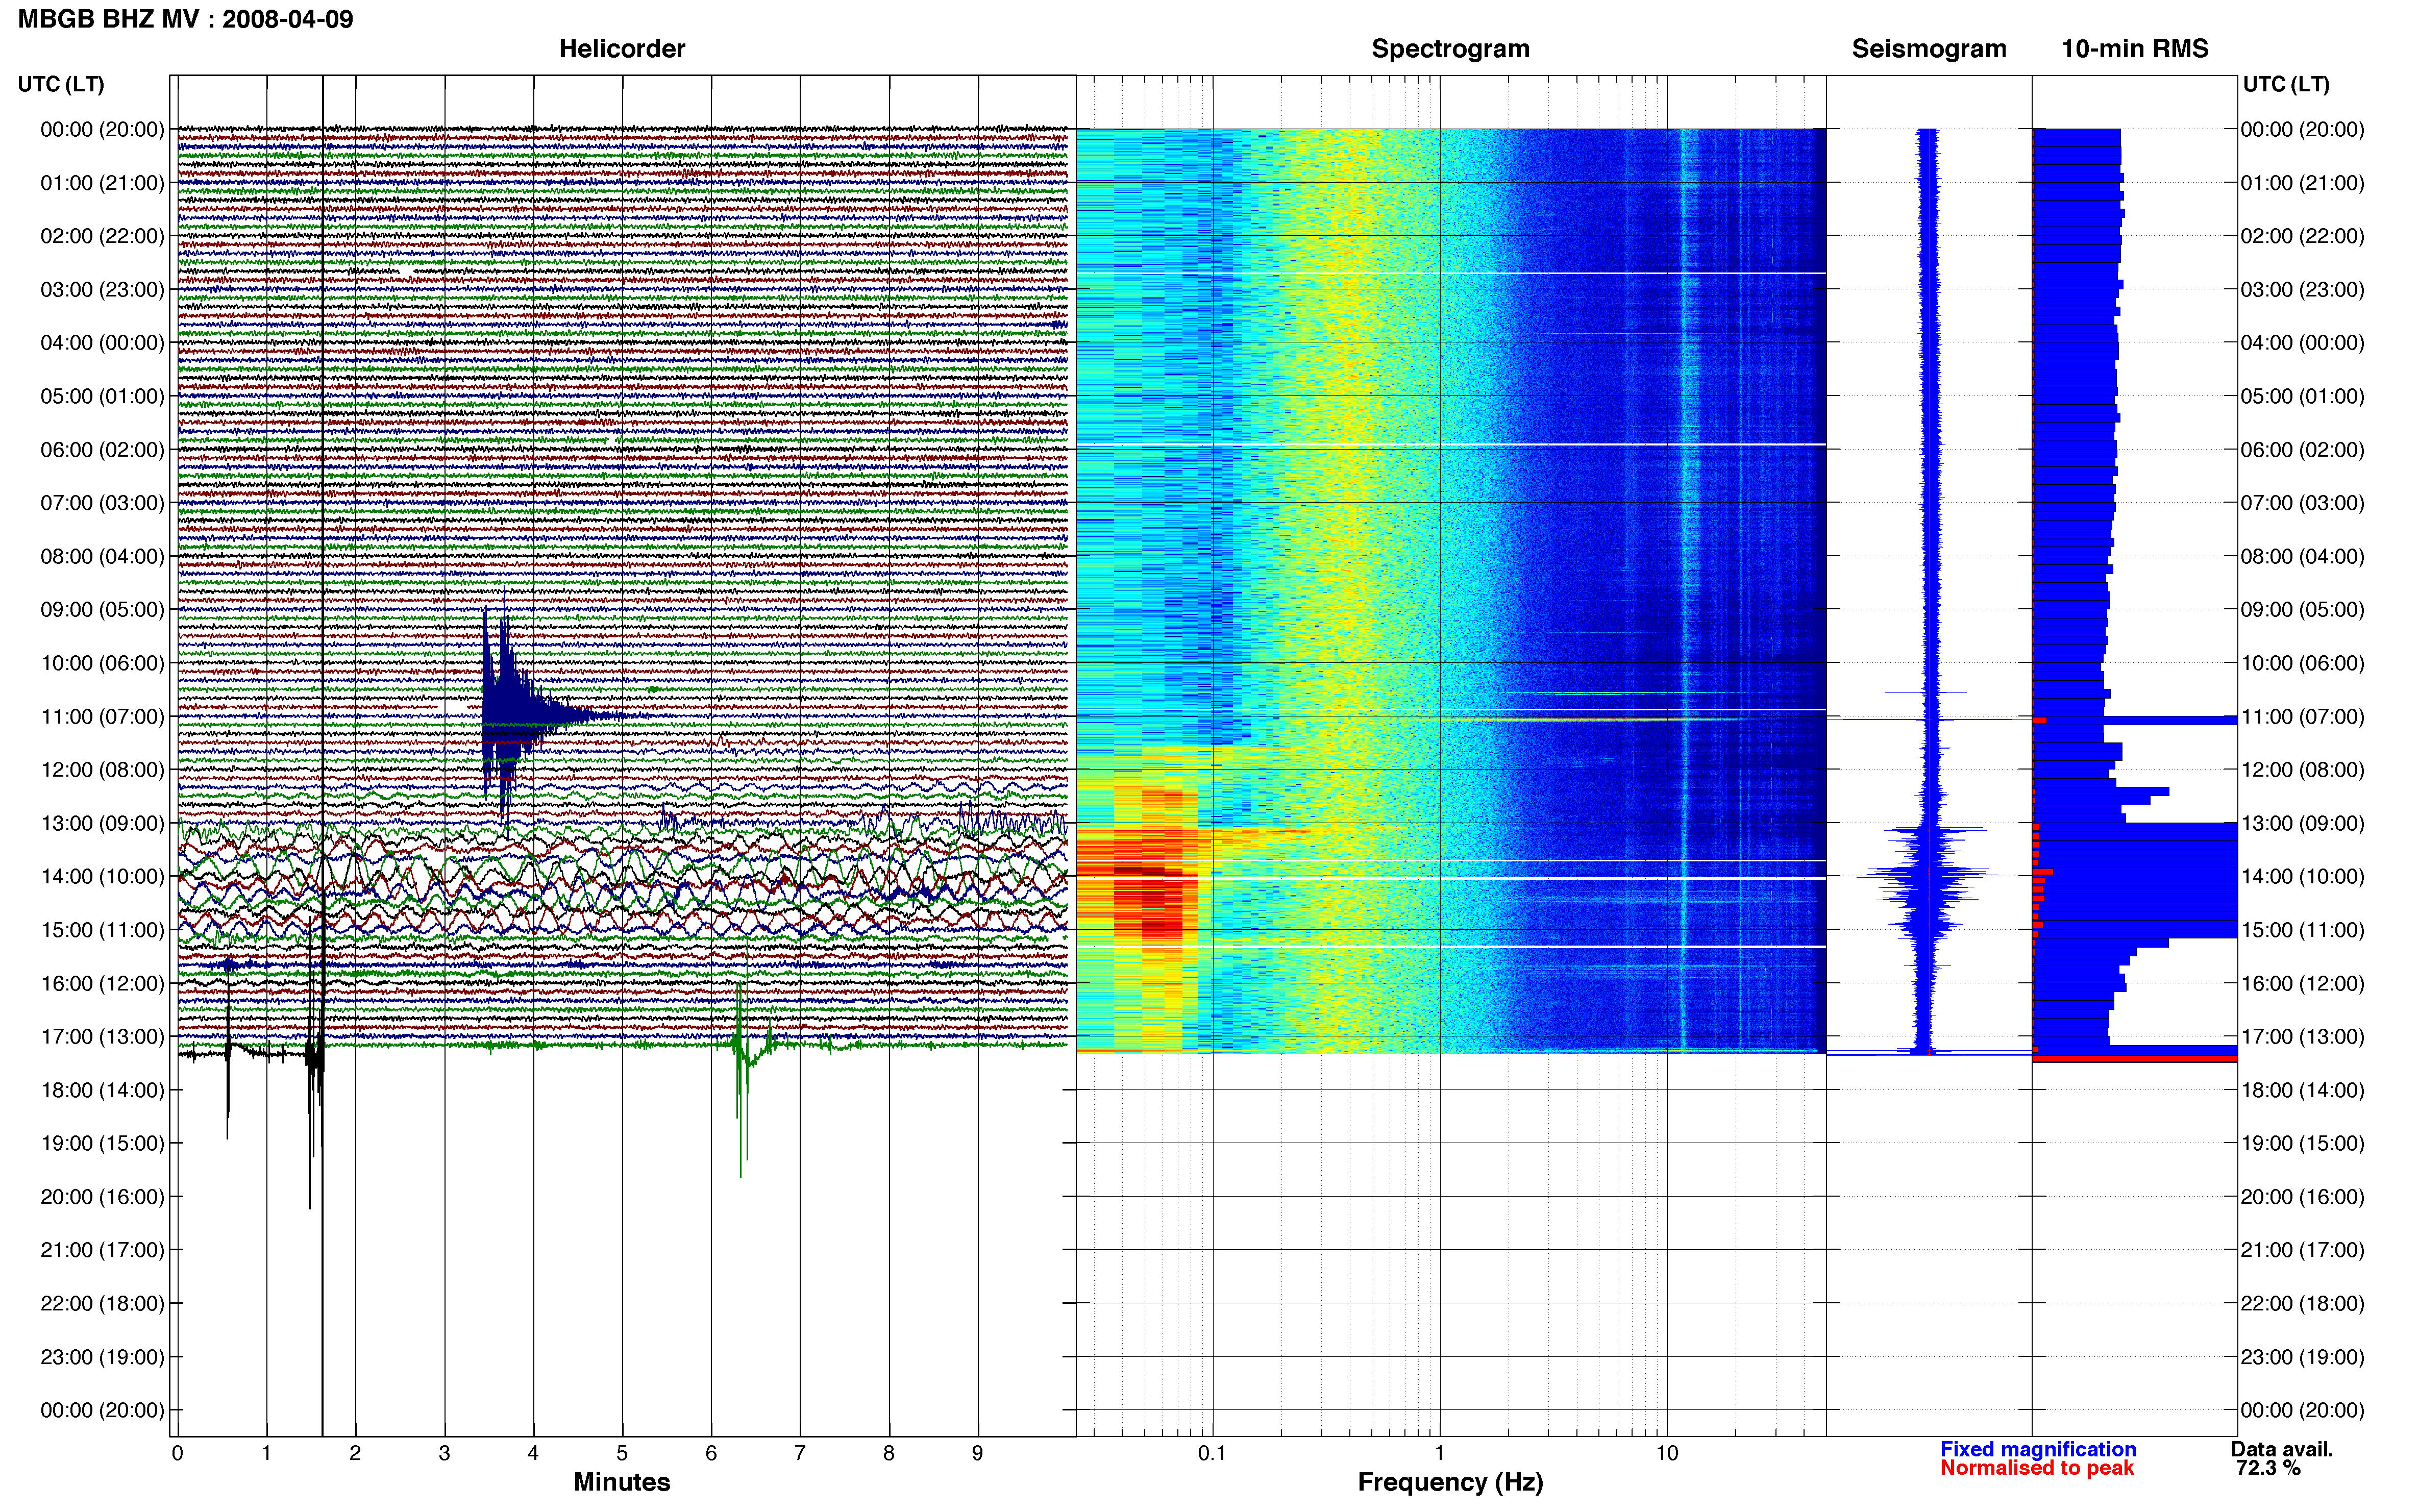Click the 10 Hz frequency tick label
Image resolution: width=2419 pixels, height=1512 pixels.
pos(1666,1453)
